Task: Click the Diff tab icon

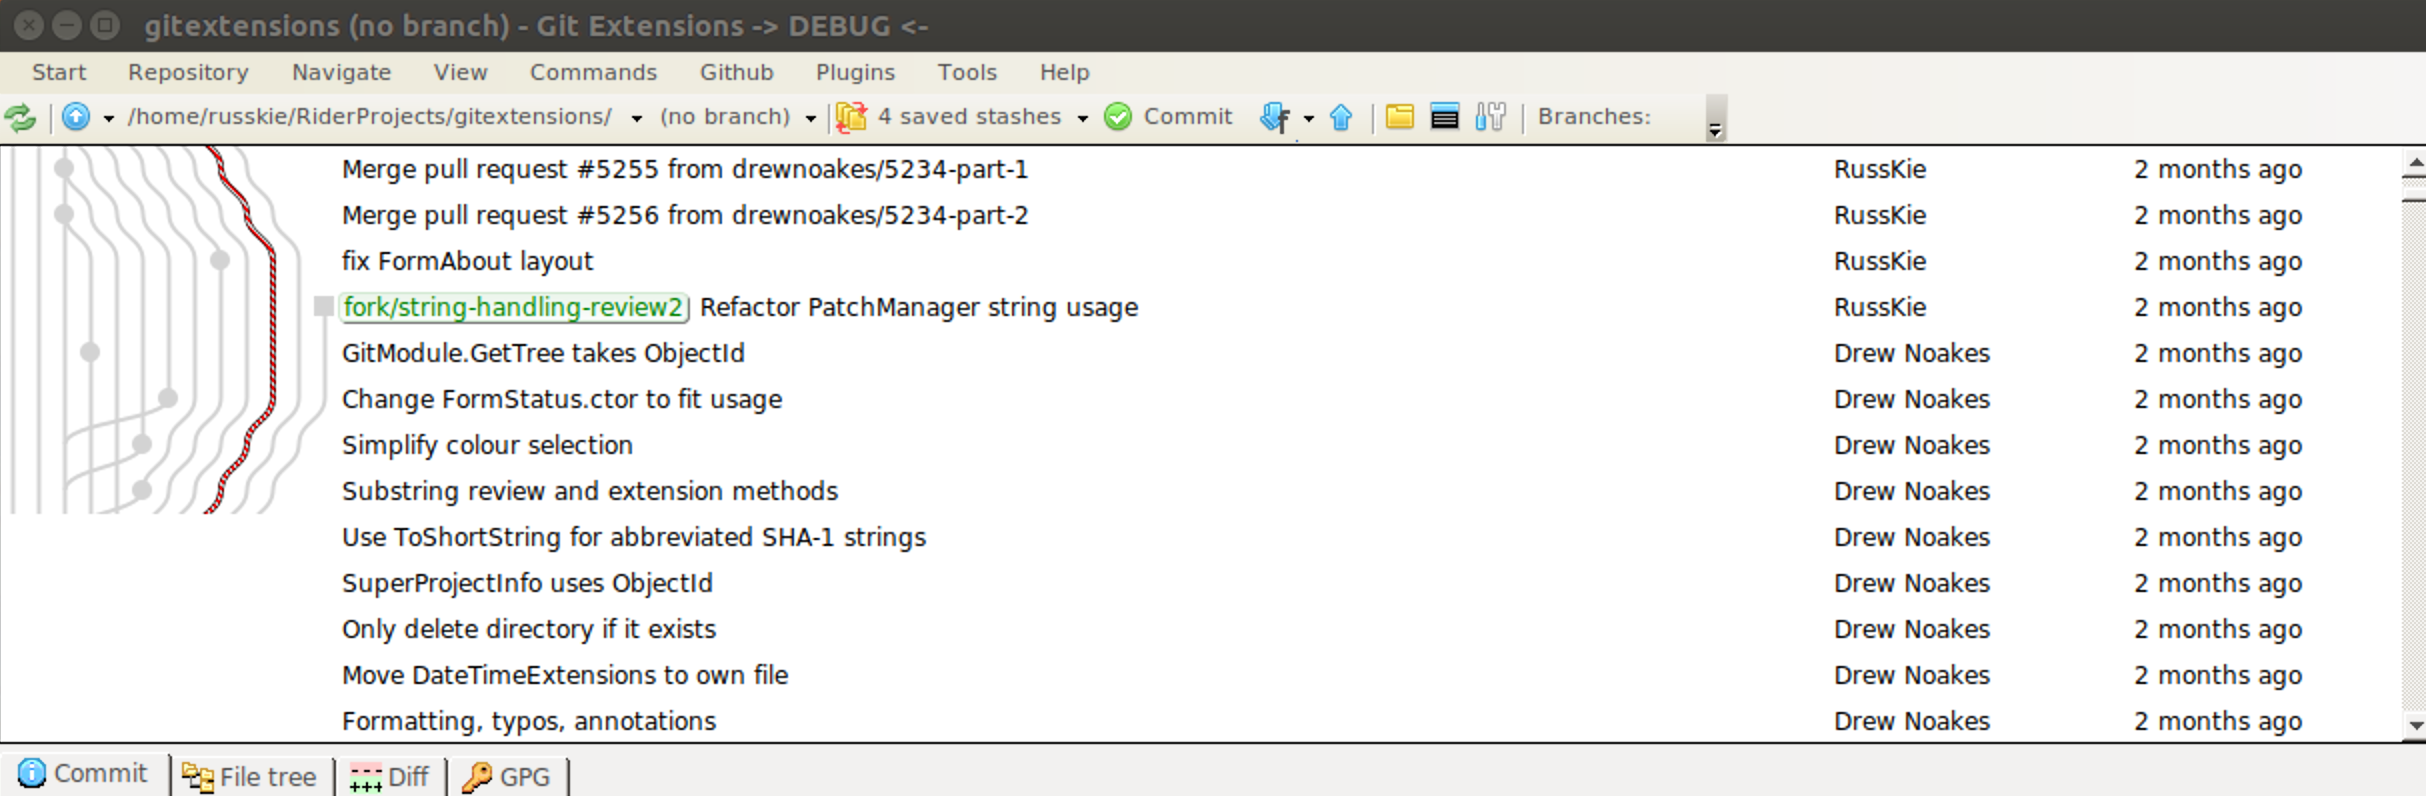Action: click(x=367, y=776)
